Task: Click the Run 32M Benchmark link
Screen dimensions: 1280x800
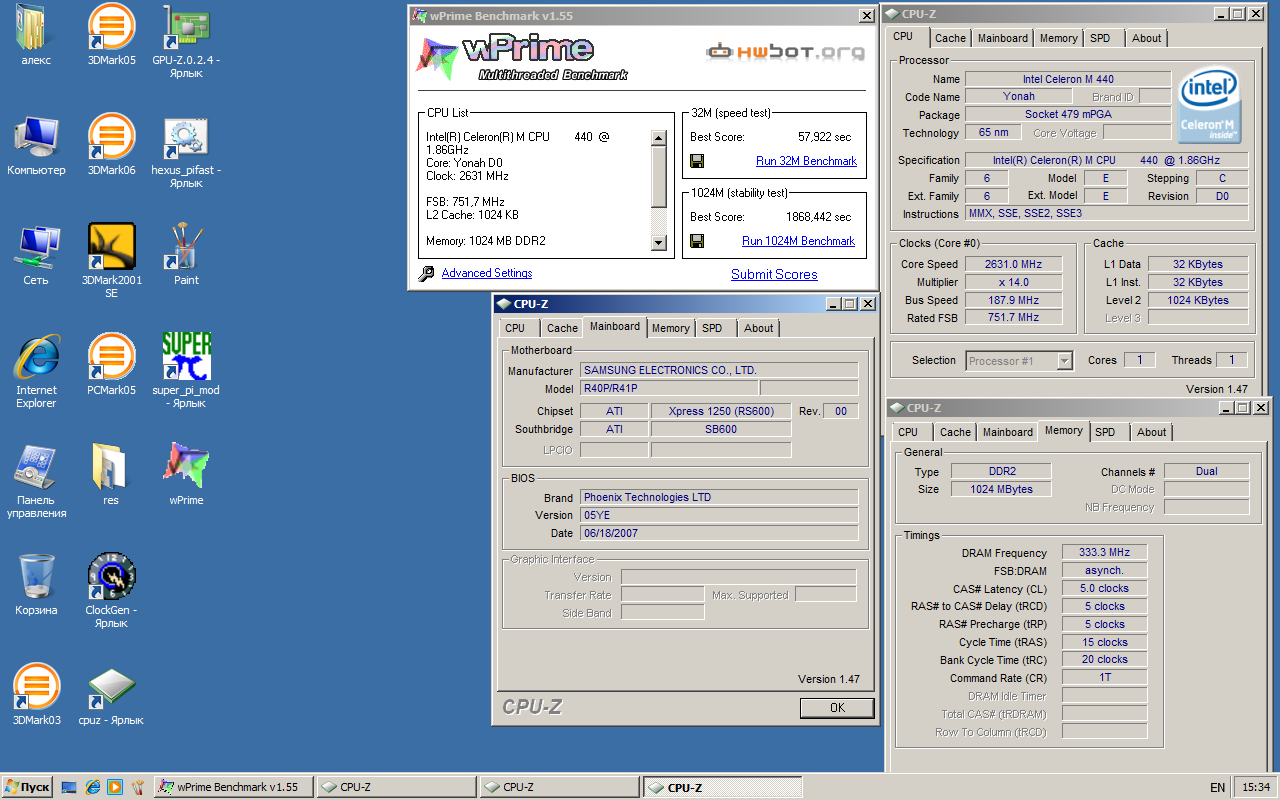Action: click(806, 161)
